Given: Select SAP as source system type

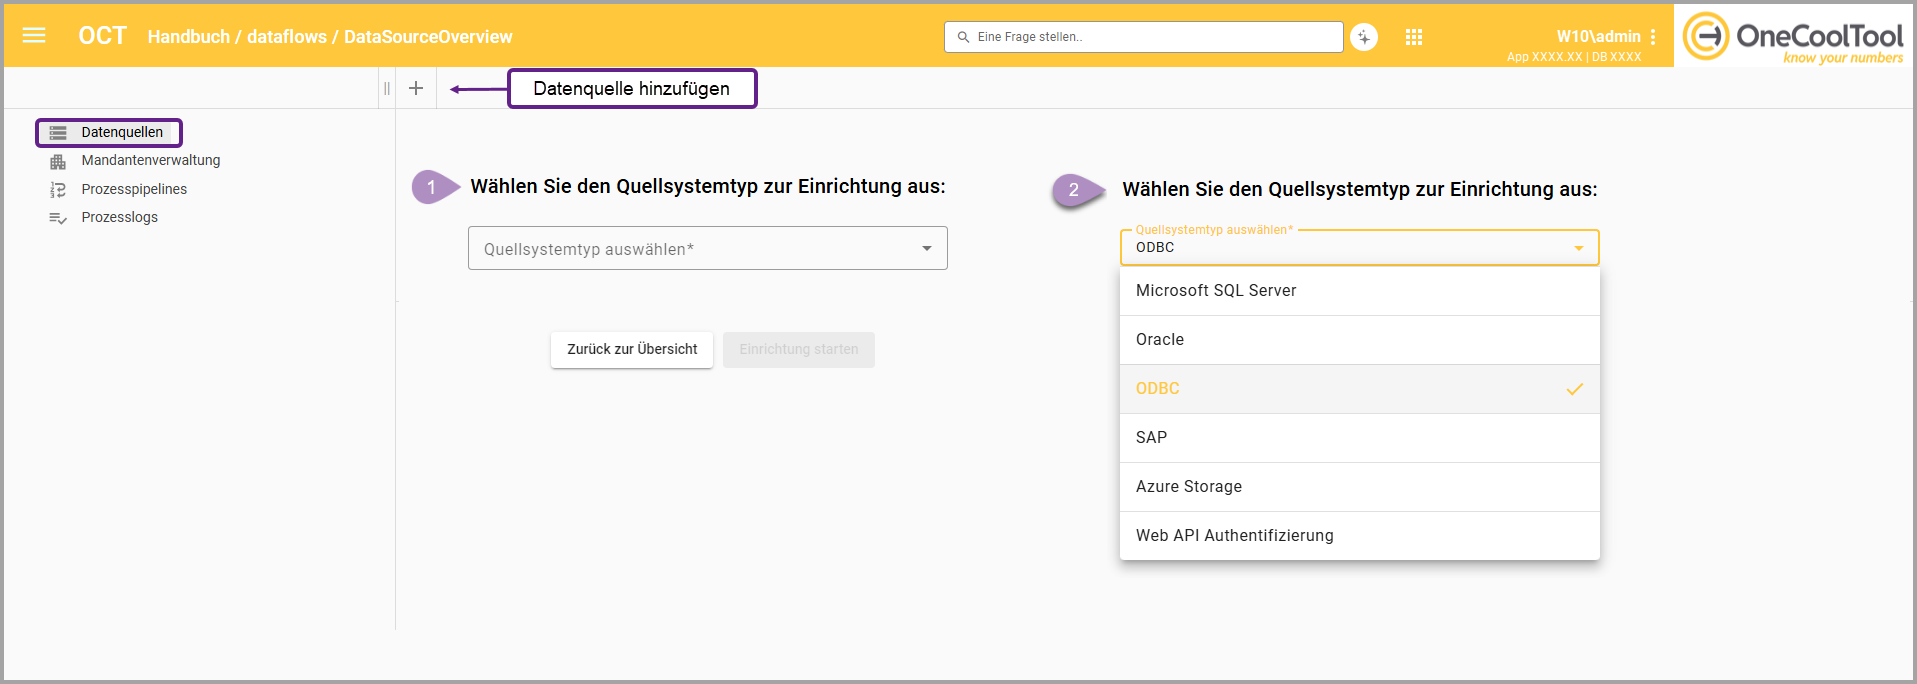Looking at the screenshot, I should point(1360,438).
